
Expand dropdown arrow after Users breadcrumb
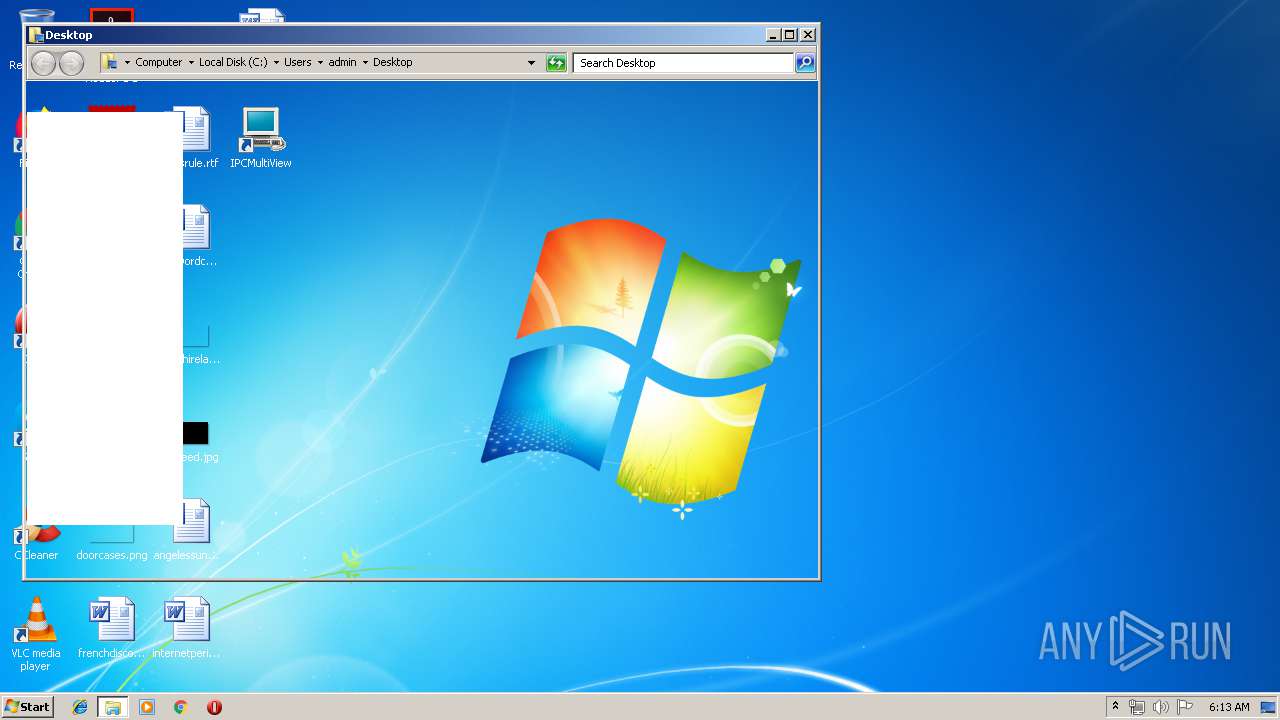click(x=320, y=62)
